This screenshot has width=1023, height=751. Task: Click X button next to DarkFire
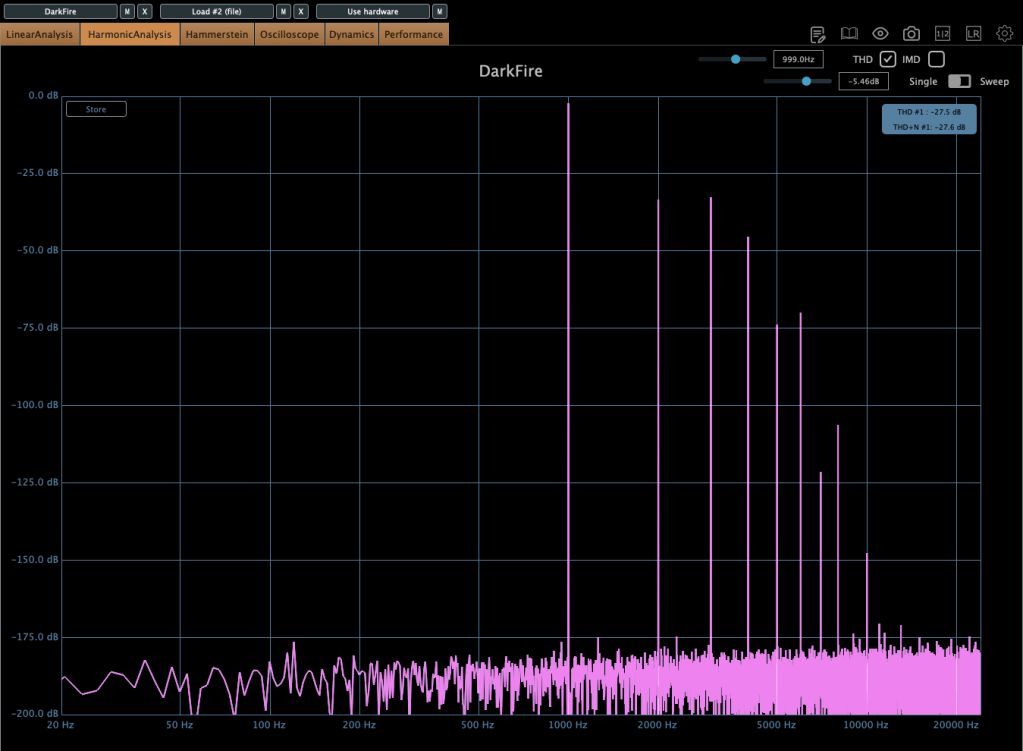point(145,11)
